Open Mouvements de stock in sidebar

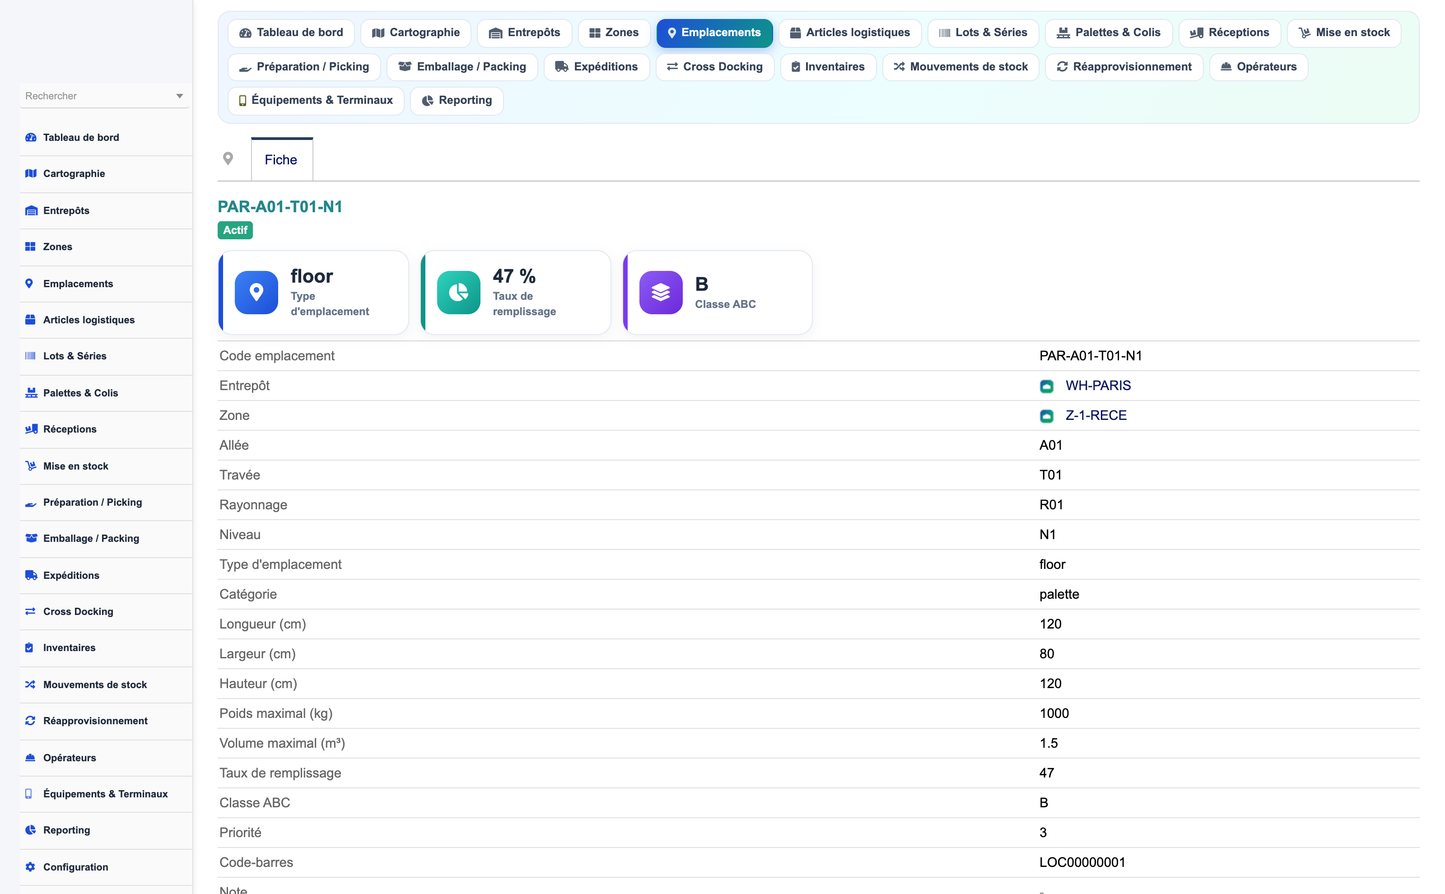coord(95,685)
